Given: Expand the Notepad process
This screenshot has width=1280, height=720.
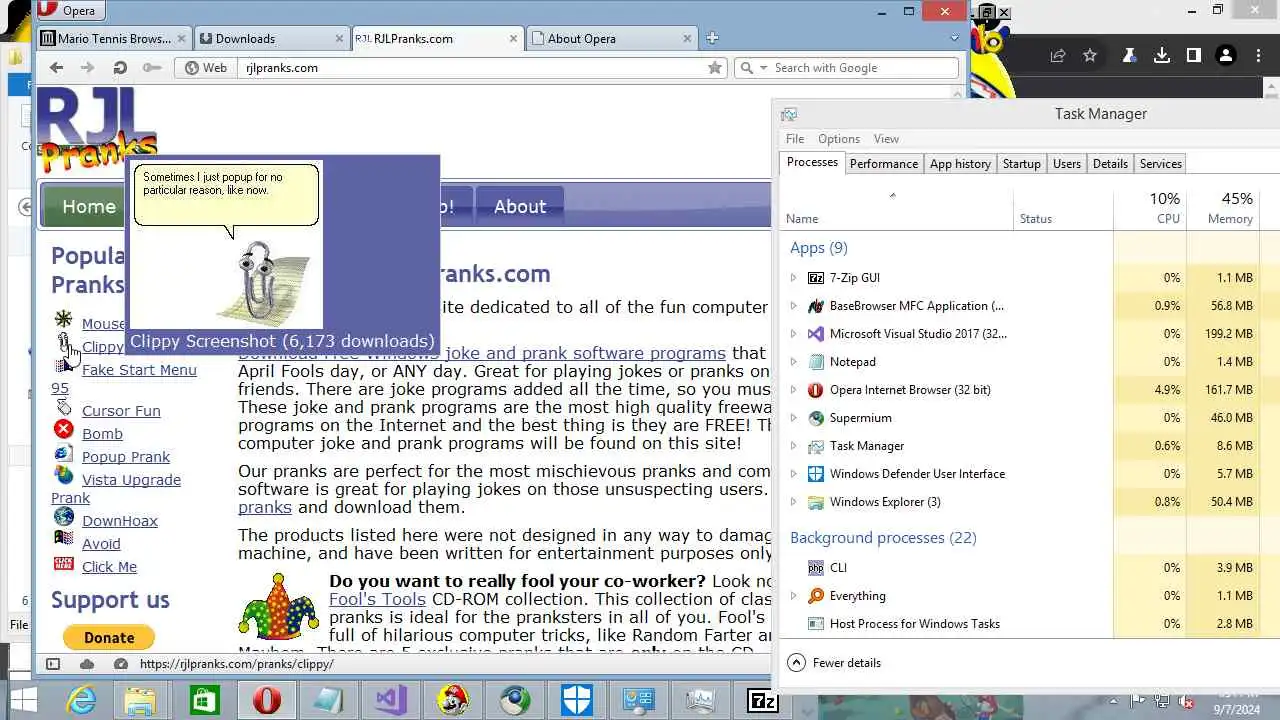Looking at the screenshot, I should (x=794, y=362).
